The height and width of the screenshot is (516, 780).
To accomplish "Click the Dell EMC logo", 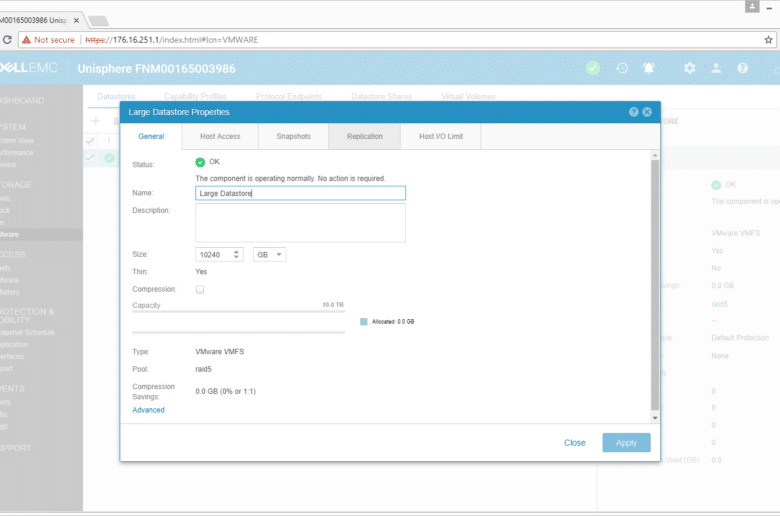I will [x=29, y=68].
